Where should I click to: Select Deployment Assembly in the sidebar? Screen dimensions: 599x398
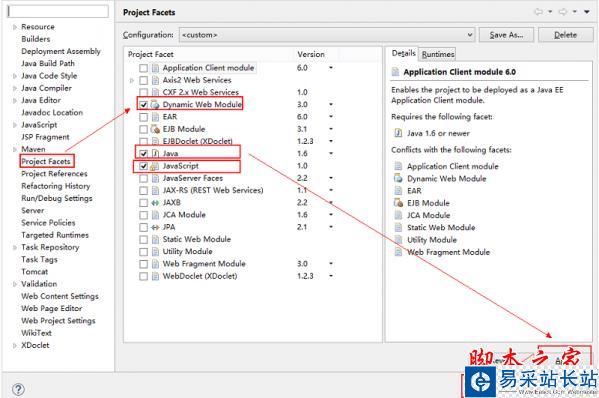point(61,51)
